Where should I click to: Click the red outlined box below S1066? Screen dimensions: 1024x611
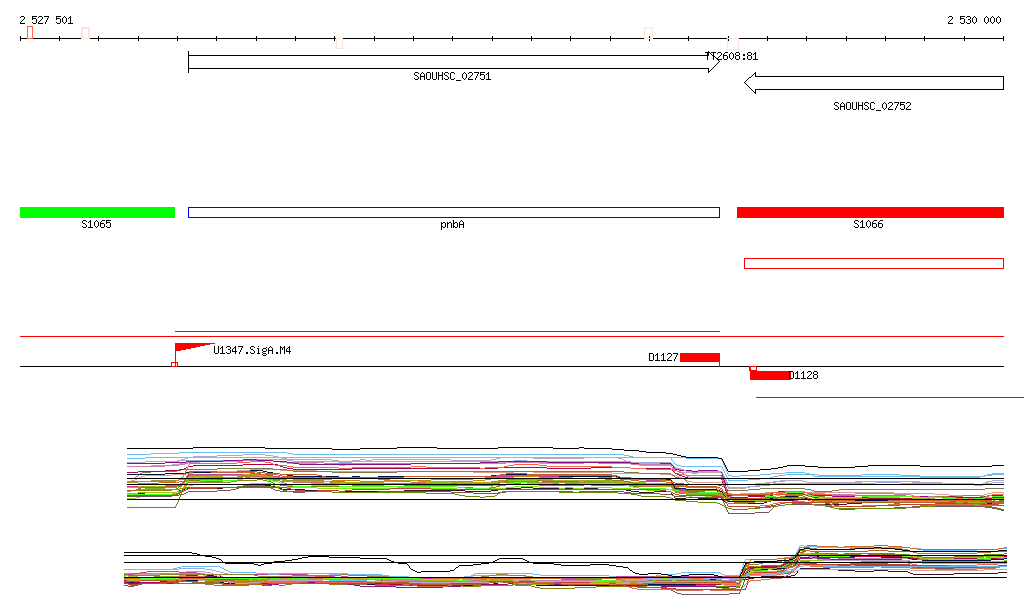[x=873, y=263]
